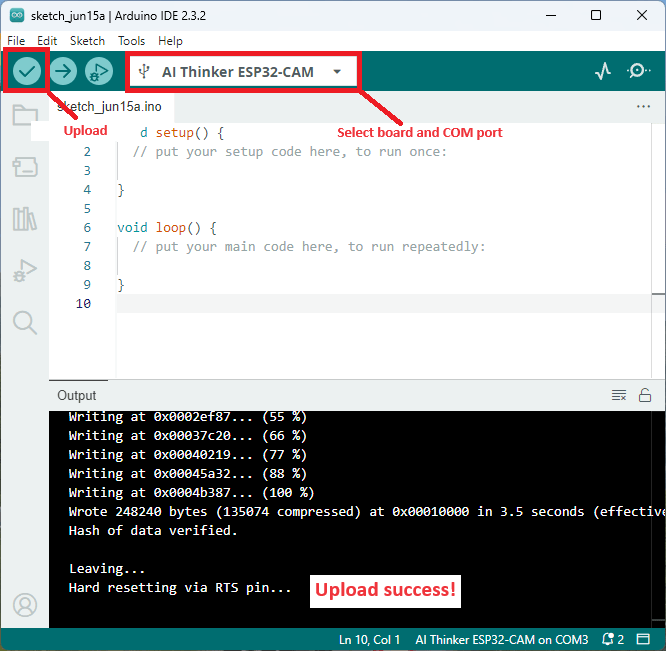This screenshot has height=651, width=666.
Task: Open the sidebar Debug panel
Action: tap(25, 270)
